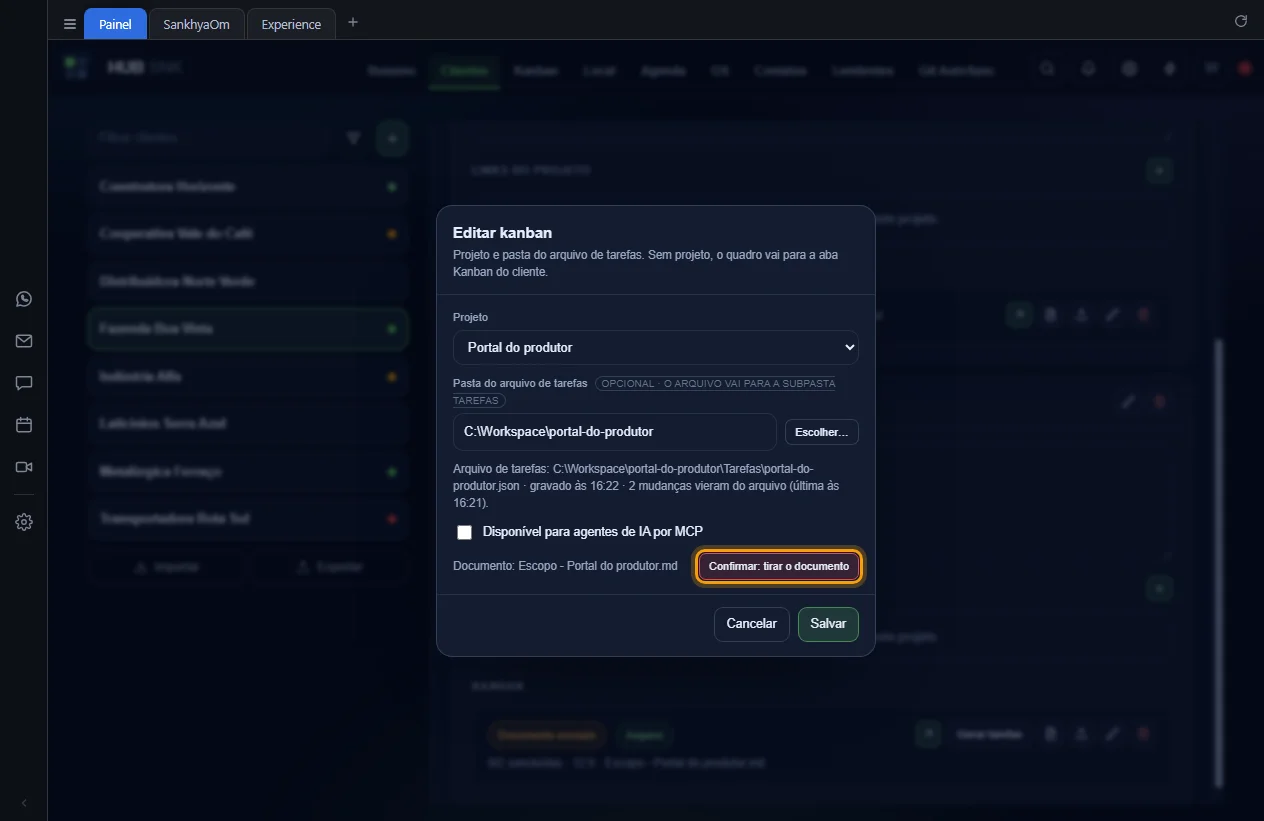
Task: Open the video camera icon in the sidebar
Action: click(24, 467)
